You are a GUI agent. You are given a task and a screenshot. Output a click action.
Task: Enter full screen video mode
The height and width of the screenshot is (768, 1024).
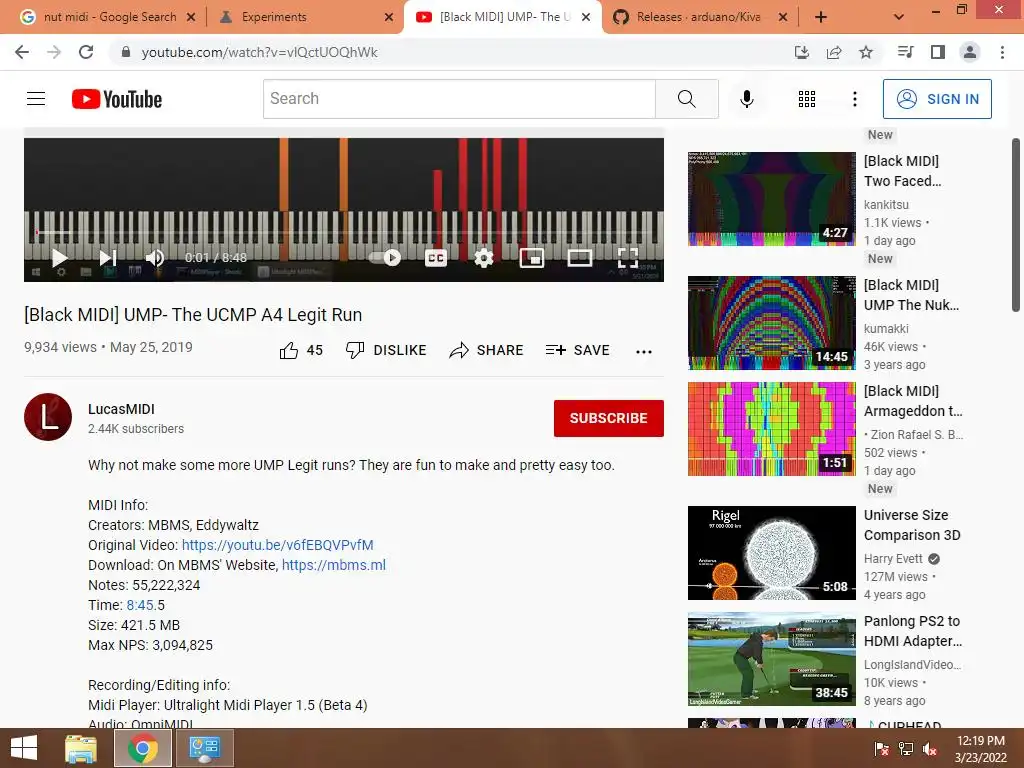[x=628, y=258]
